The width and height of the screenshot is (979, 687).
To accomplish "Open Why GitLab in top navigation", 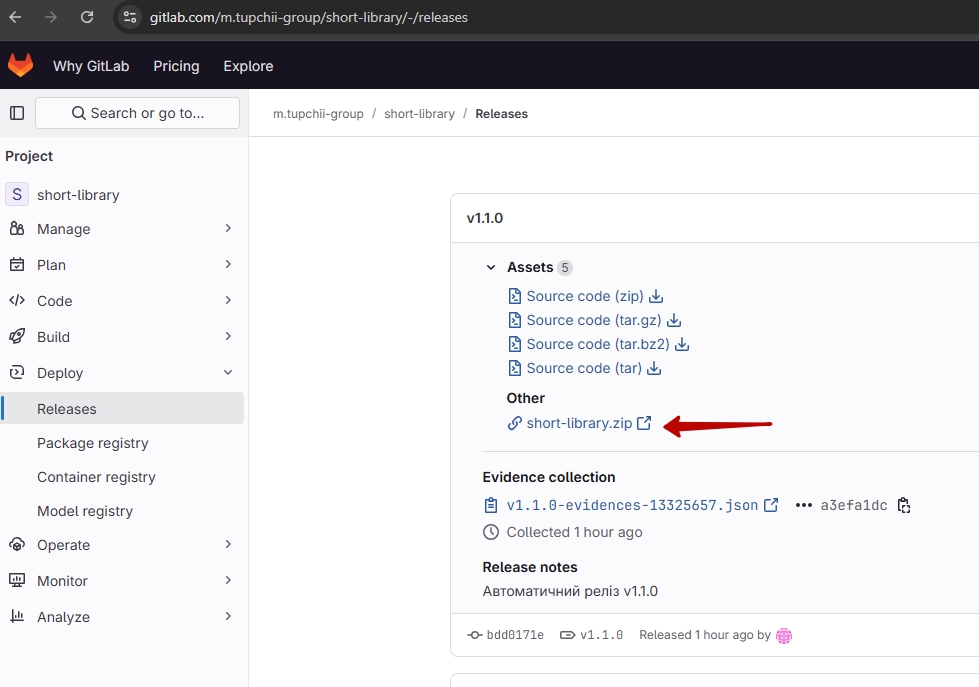I will coord(91,66).
